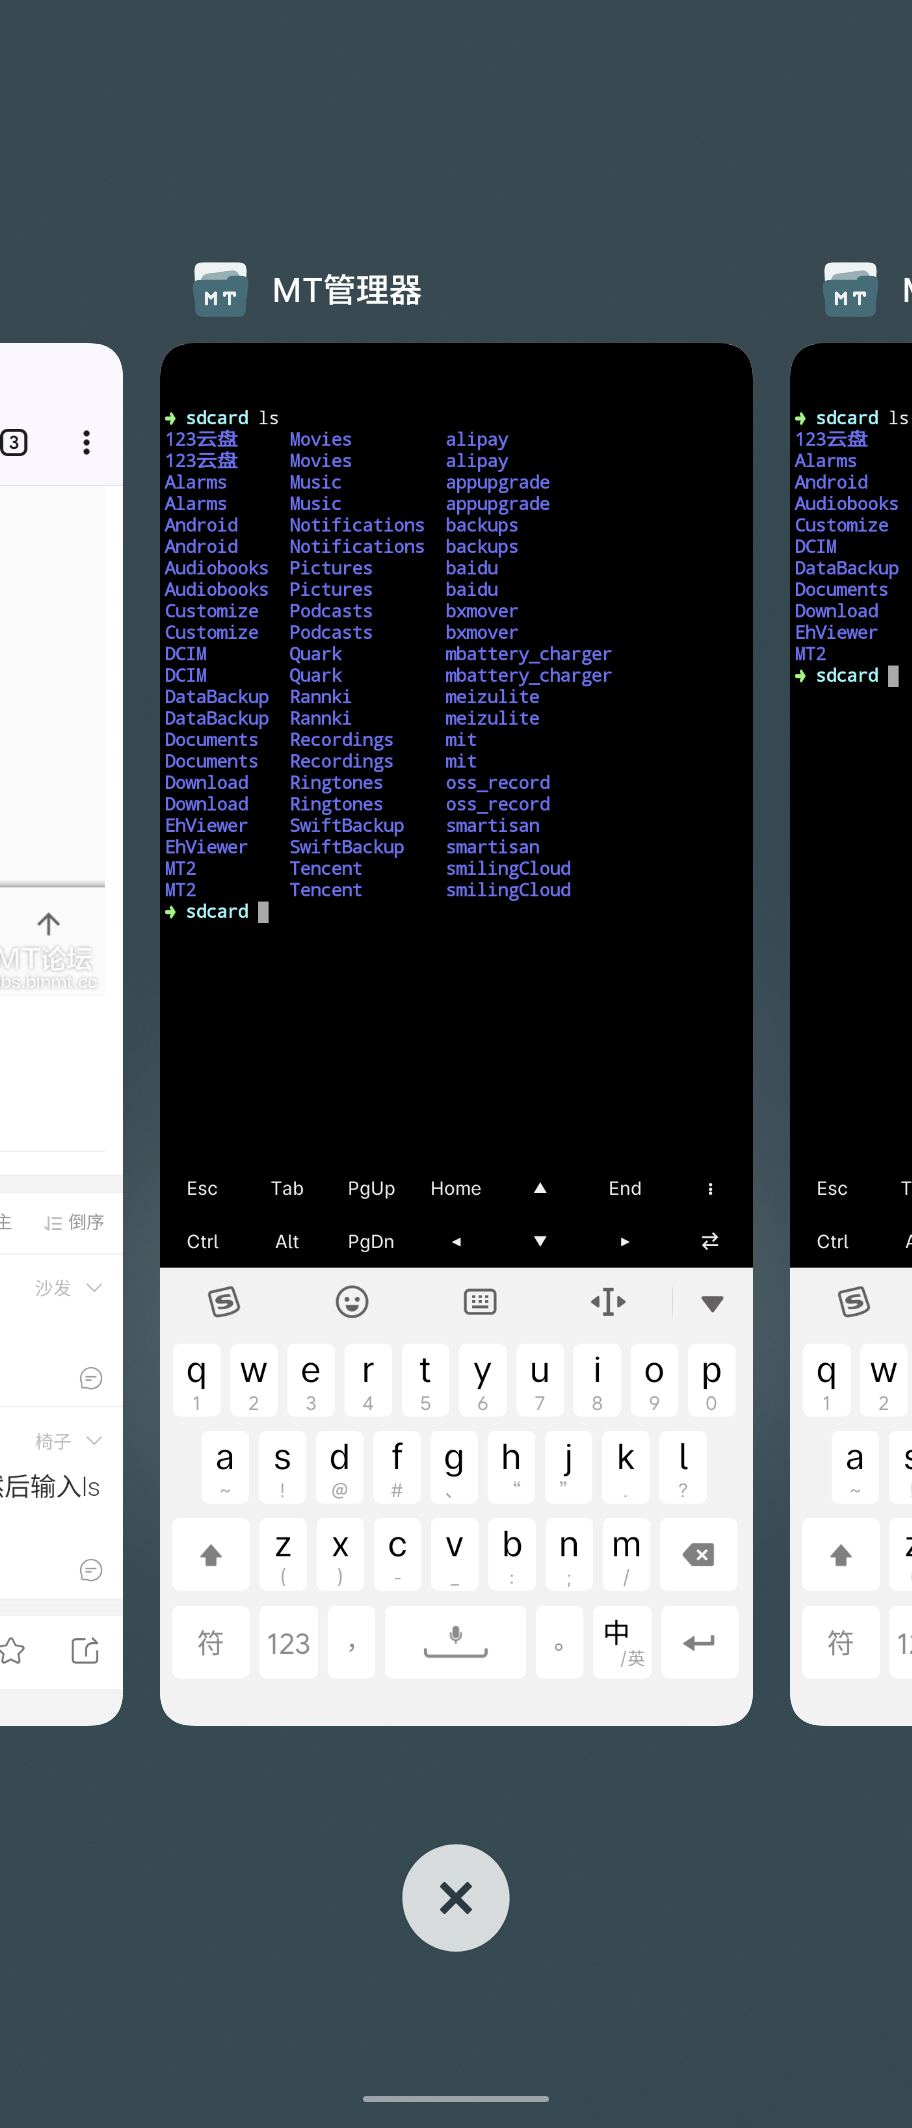Tap Esc key in the right terminal card
The width and height of the screenshot is (912, 2128).
832,1188
